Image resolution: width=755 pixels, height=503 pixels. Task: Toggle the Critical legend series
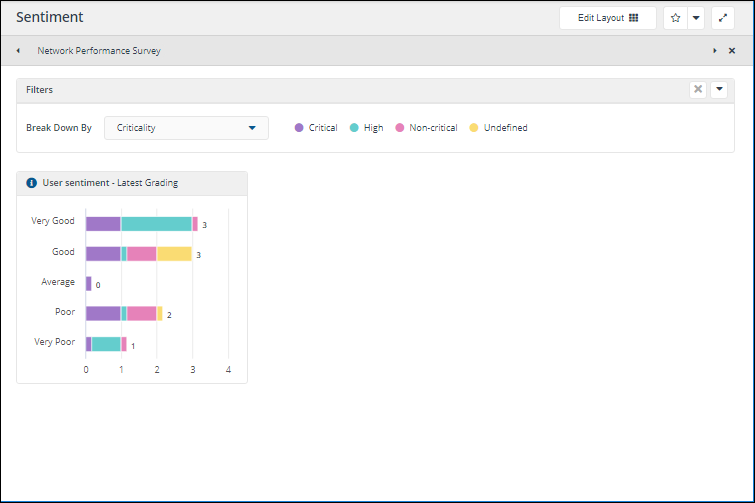point(316,128)
